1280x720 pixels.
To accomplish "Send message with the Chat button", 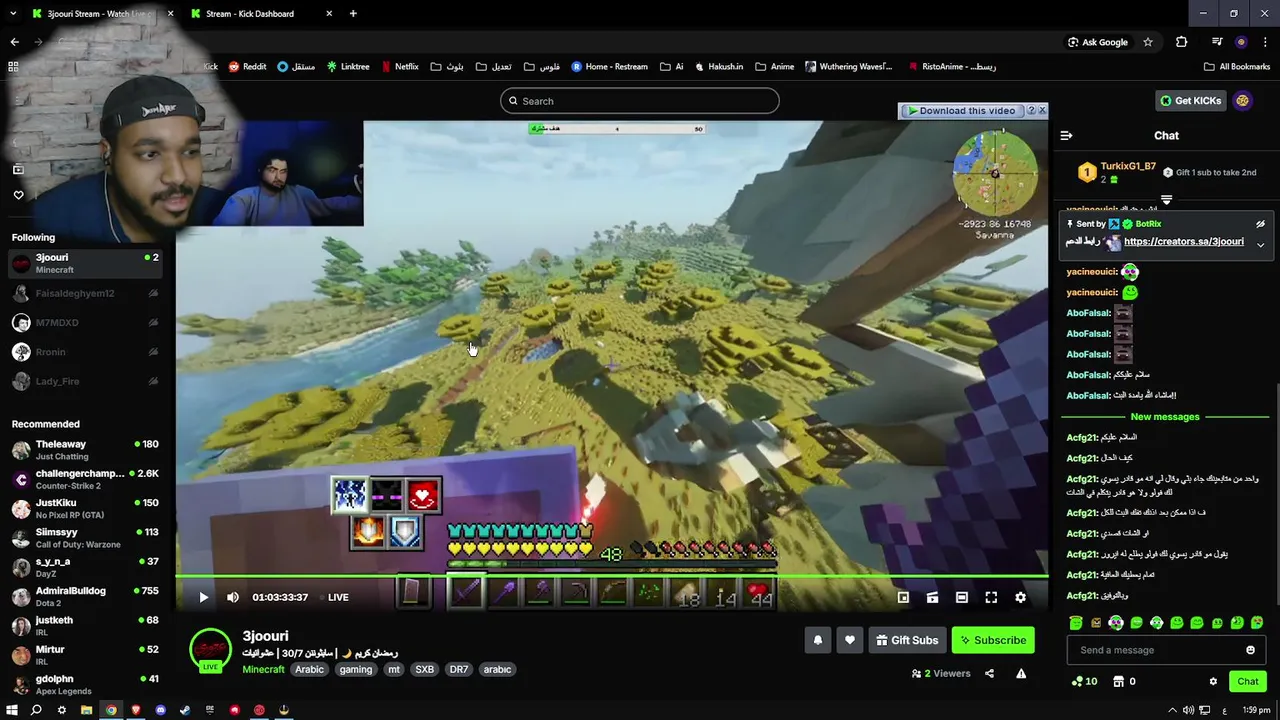I will click(1247, 681).
